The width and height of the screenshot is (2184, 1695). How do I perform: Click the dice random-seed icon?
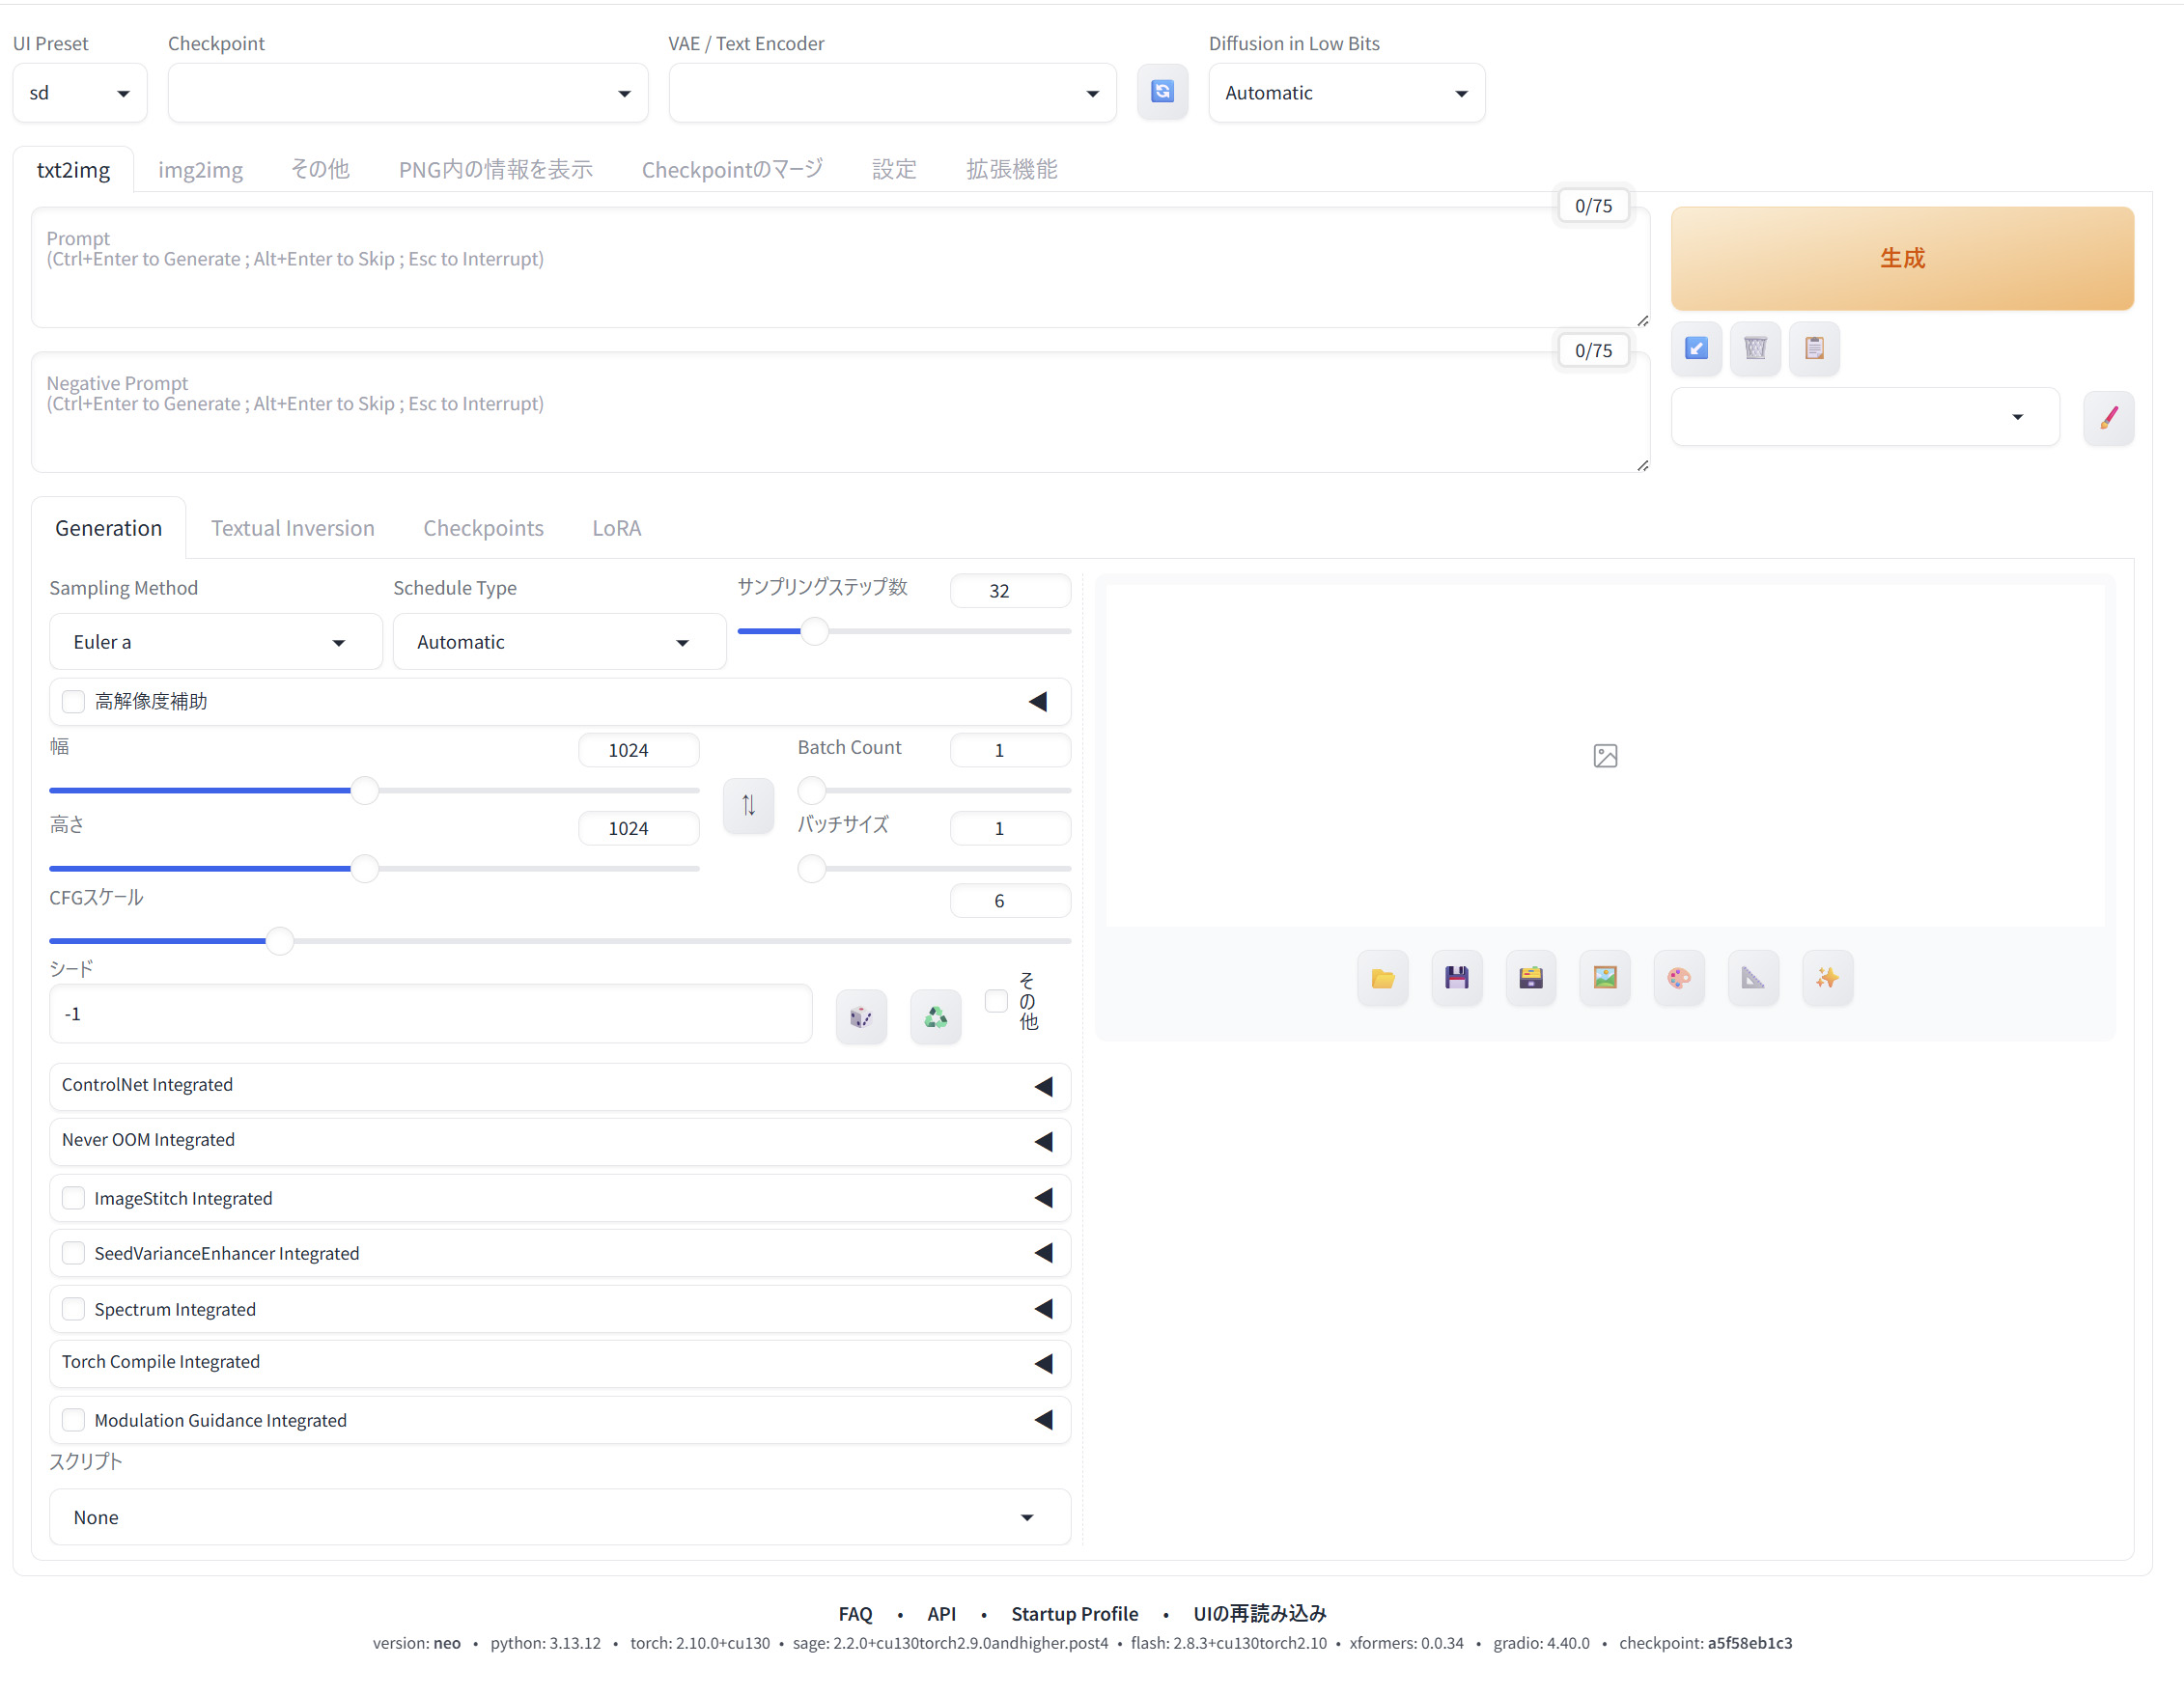[860, 1017]
